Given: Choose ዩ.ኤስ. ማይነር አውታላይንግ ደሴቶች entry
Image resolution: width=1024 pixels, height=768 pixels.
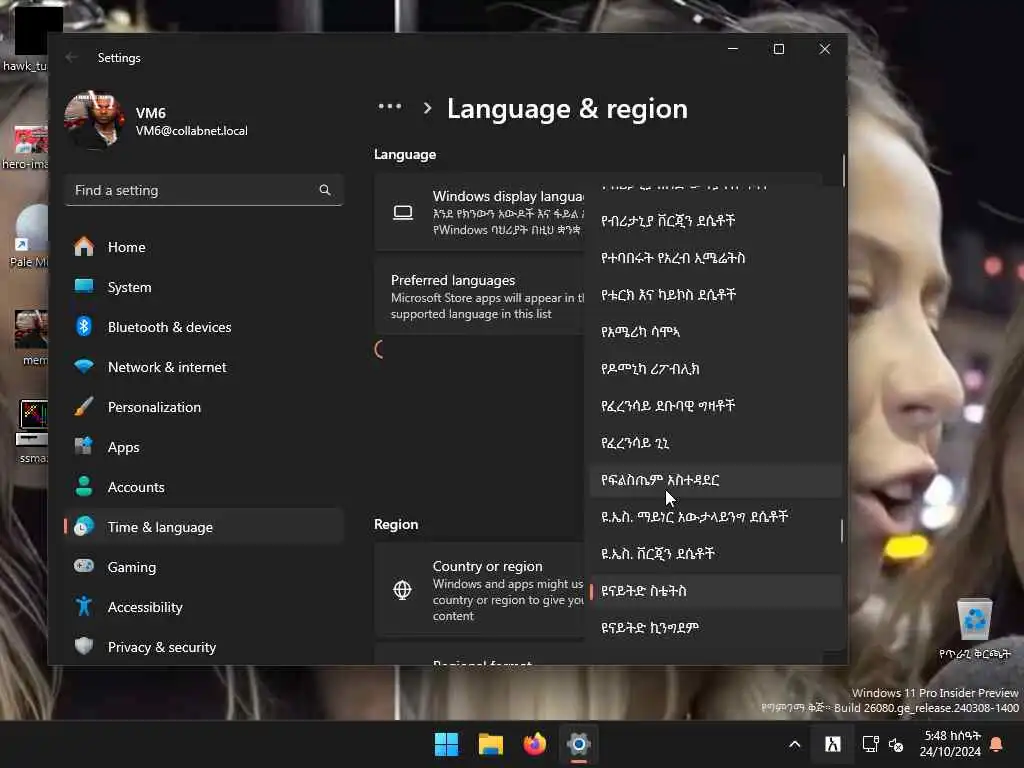Looking at the screenshot, I should click(715, 517).
